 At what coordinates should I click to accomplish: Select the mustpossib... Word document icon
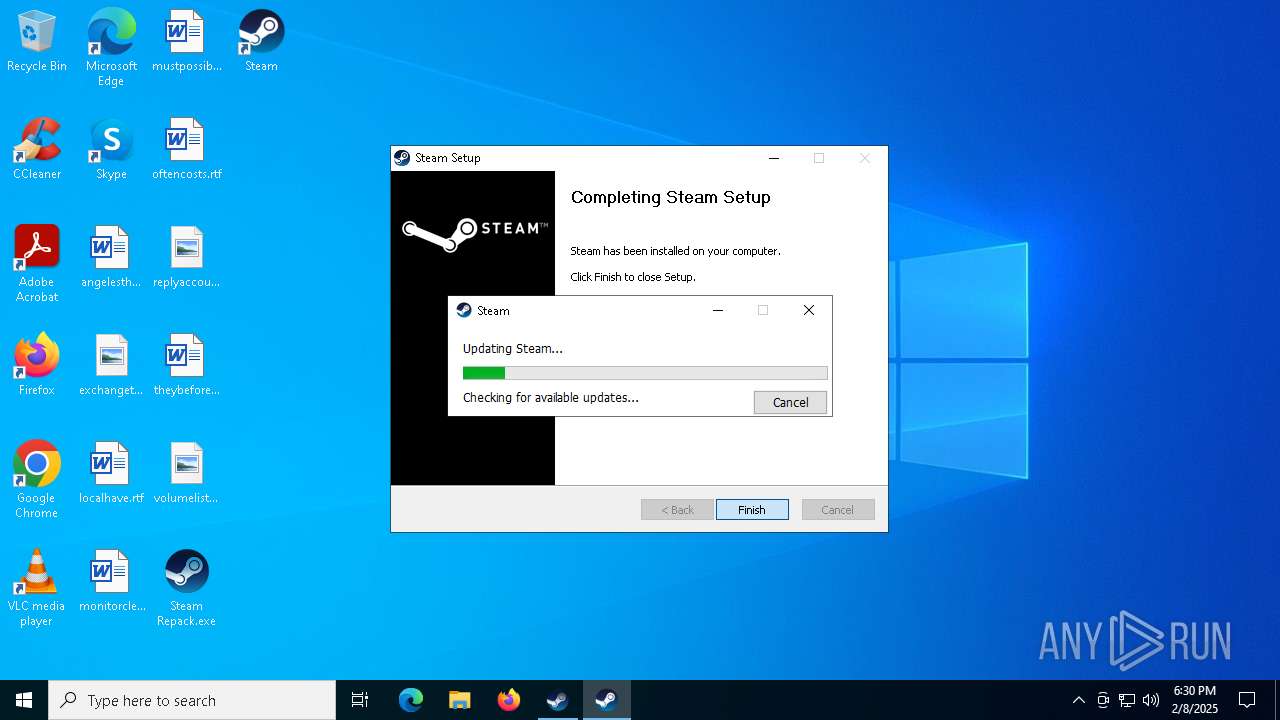(x=186, y=41)
